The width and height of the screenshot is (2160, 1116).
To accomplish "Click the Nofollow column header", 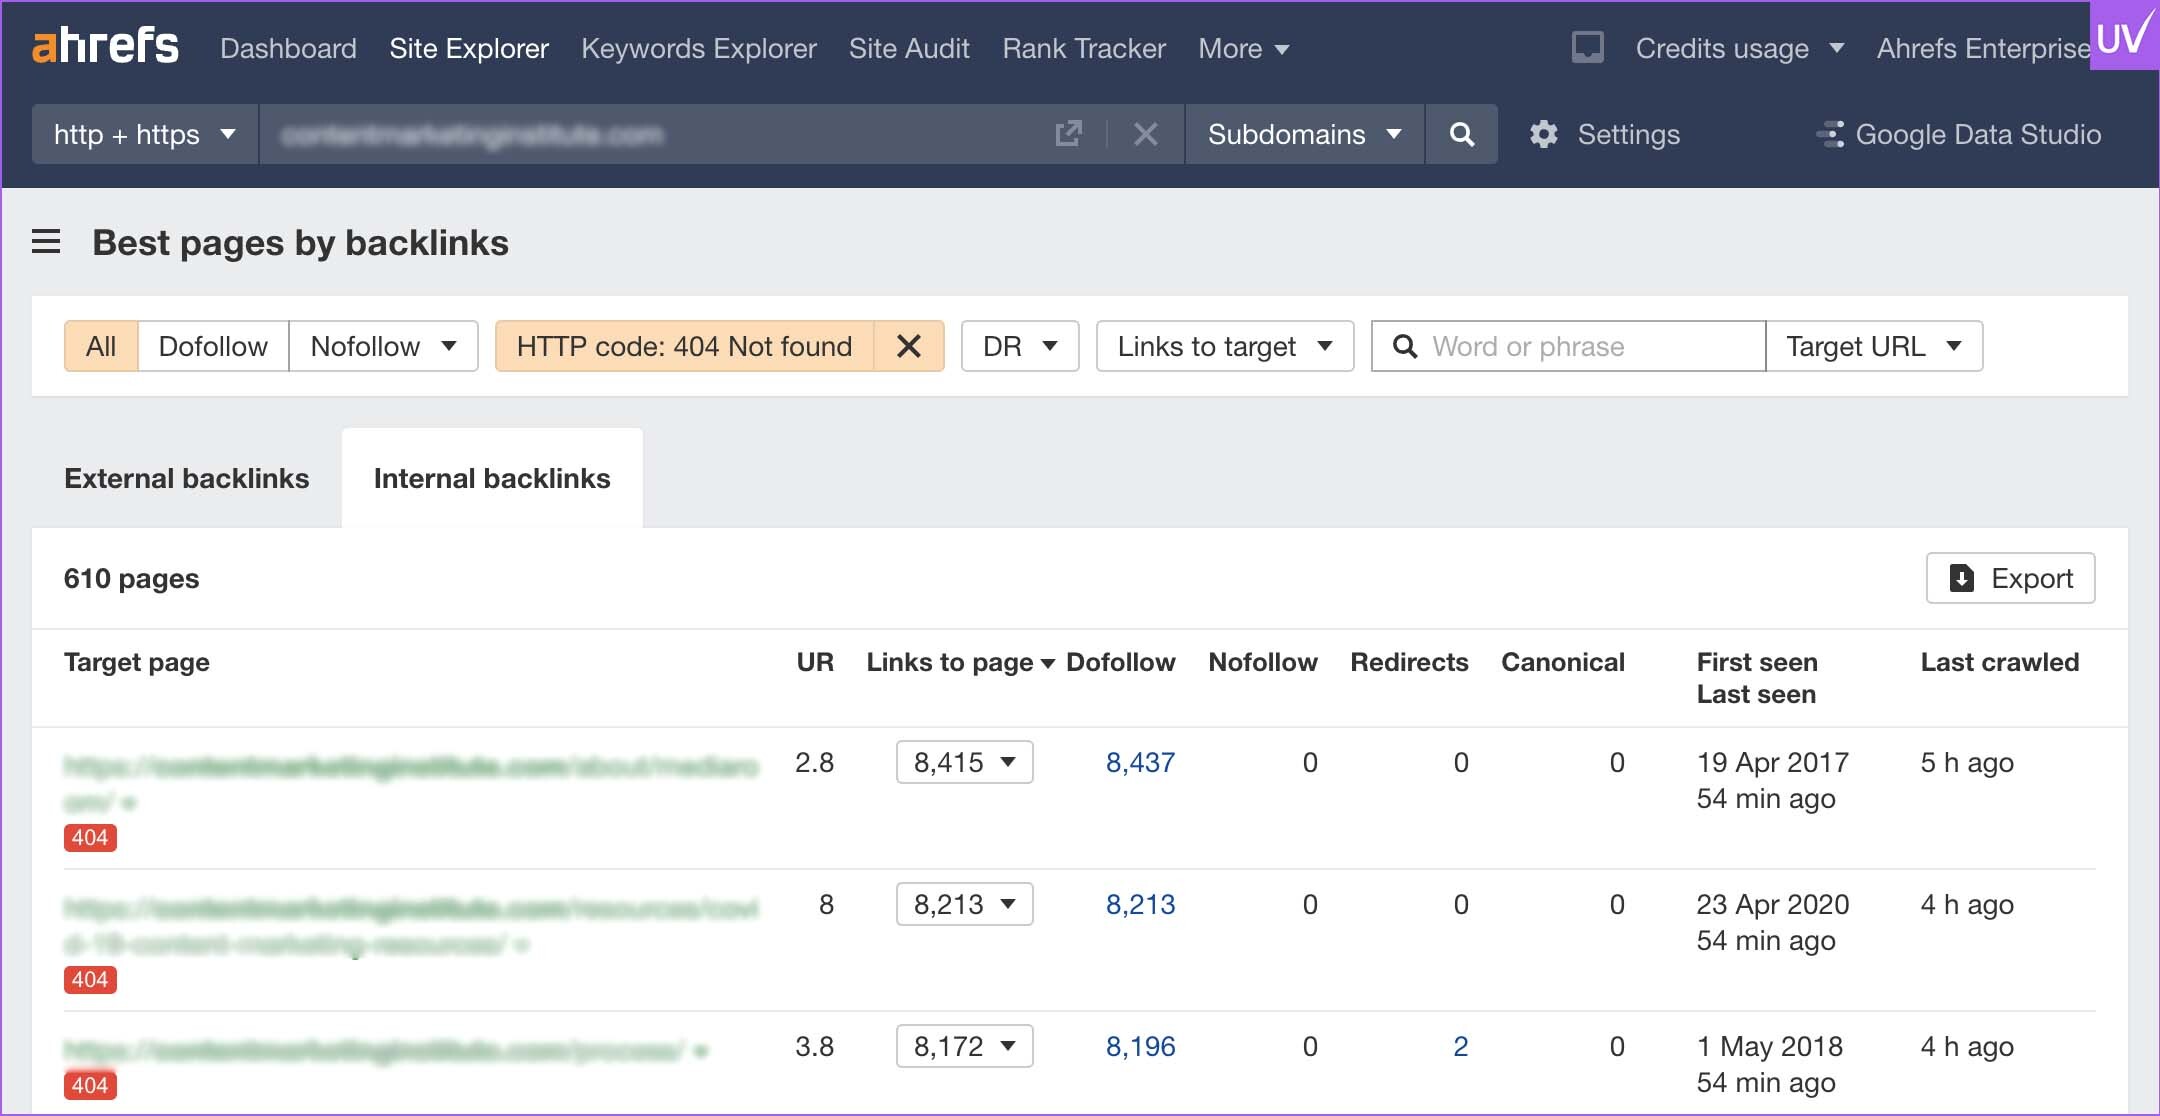I will pyautogui.click(x=1263, y=662).
